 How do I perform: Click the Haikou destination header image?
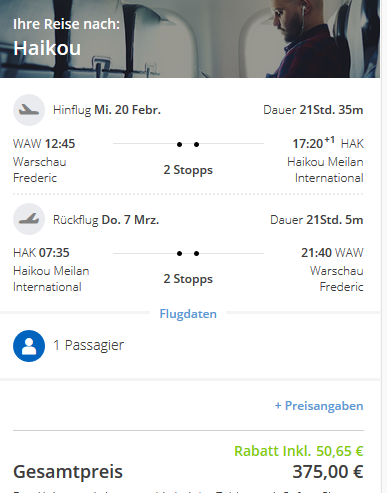[190, 39]
